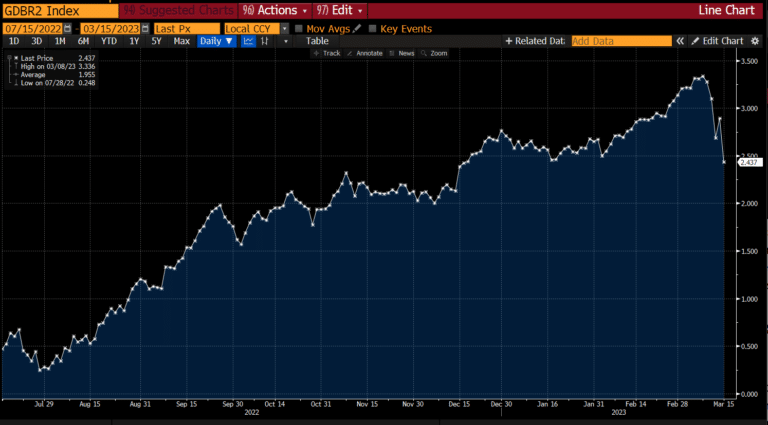Expand the Daily periodicity dropdown
The width and height of the screenshot is (768, 425).
[x=217, y=41]
